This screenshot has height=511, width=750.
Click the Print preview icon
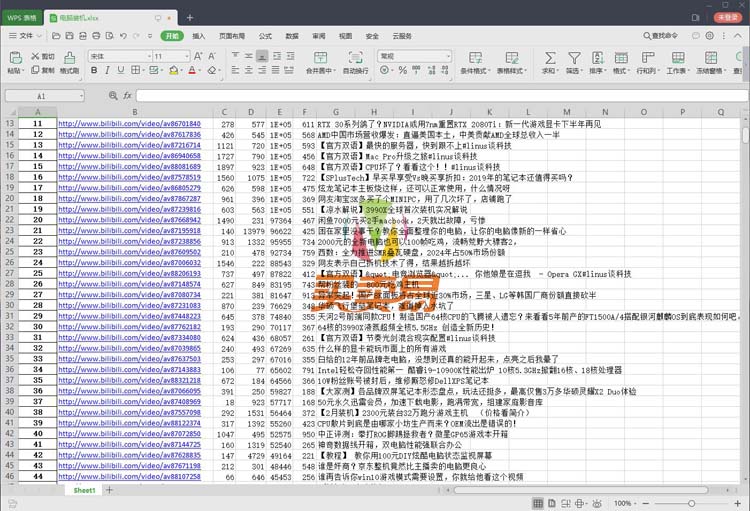coord(110,36)
